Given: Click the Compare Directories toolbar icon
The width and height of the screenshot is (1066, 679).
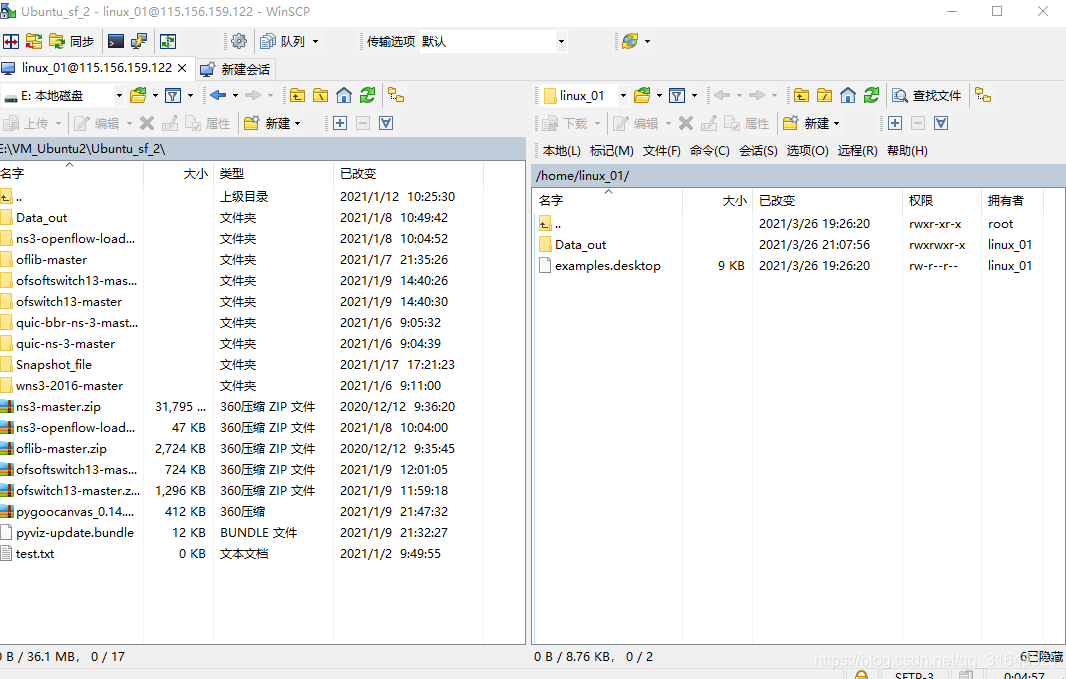Looking at the screenshot, I should pyautogui.click(x=11, y=41).
